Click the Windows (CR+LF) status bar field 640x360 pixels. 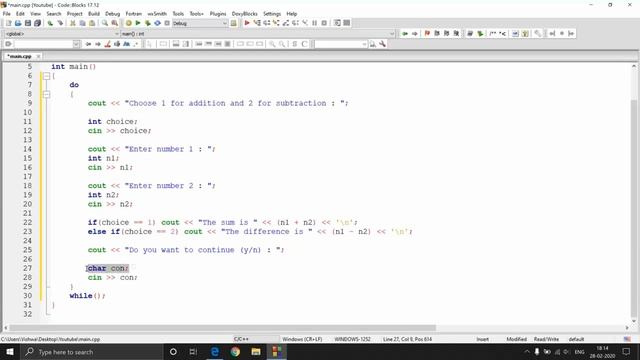302,339
